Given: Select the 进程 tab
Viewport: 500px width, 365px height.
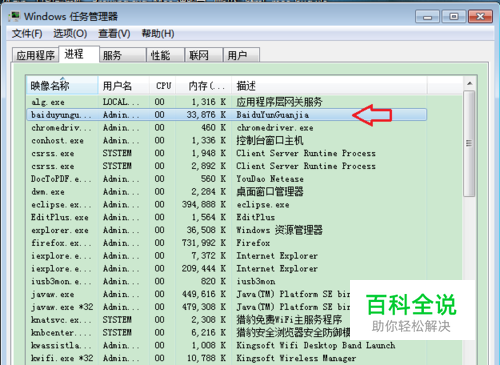Looking at the screenshot, I should point(79,54).
